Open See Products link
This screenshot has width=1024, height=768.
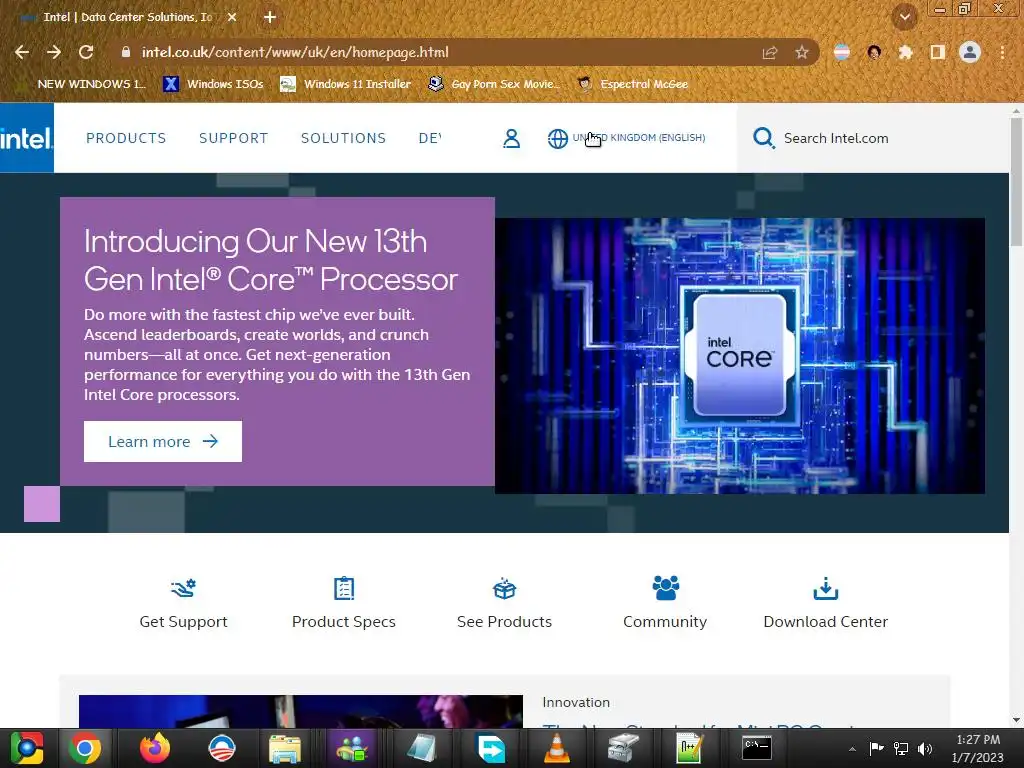pos(504,622)
